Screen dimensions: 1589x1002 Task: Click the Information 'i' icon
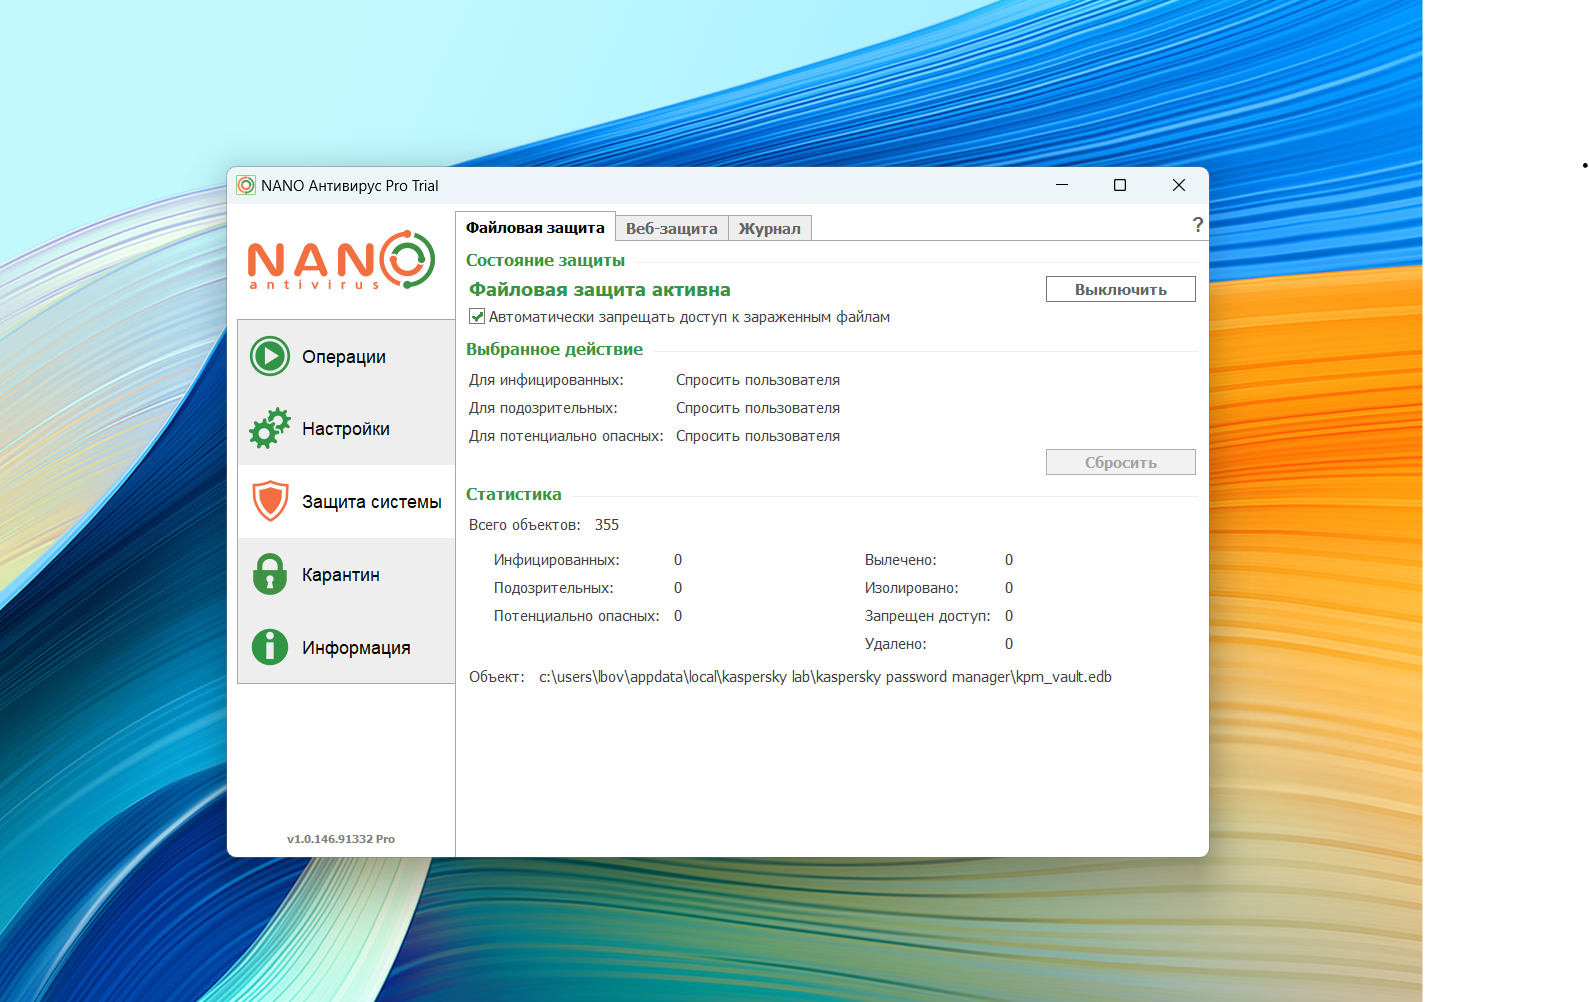pos(270,647)
